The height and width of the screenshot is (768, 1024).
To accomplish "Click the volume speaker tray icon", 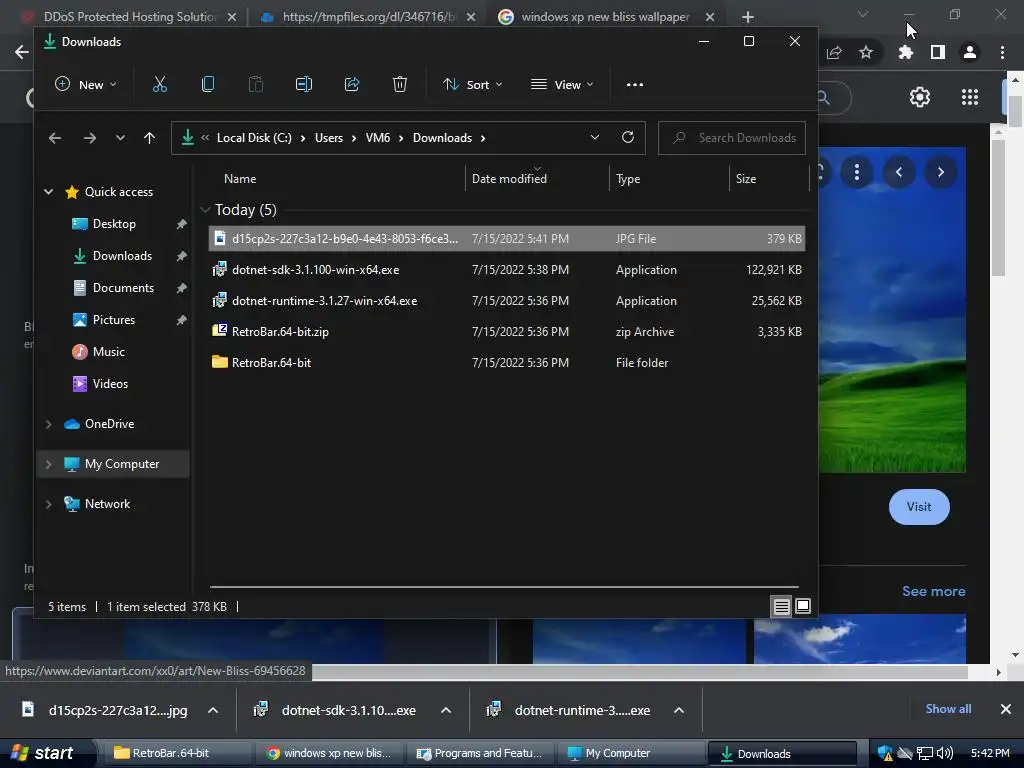I will [946, 753].
